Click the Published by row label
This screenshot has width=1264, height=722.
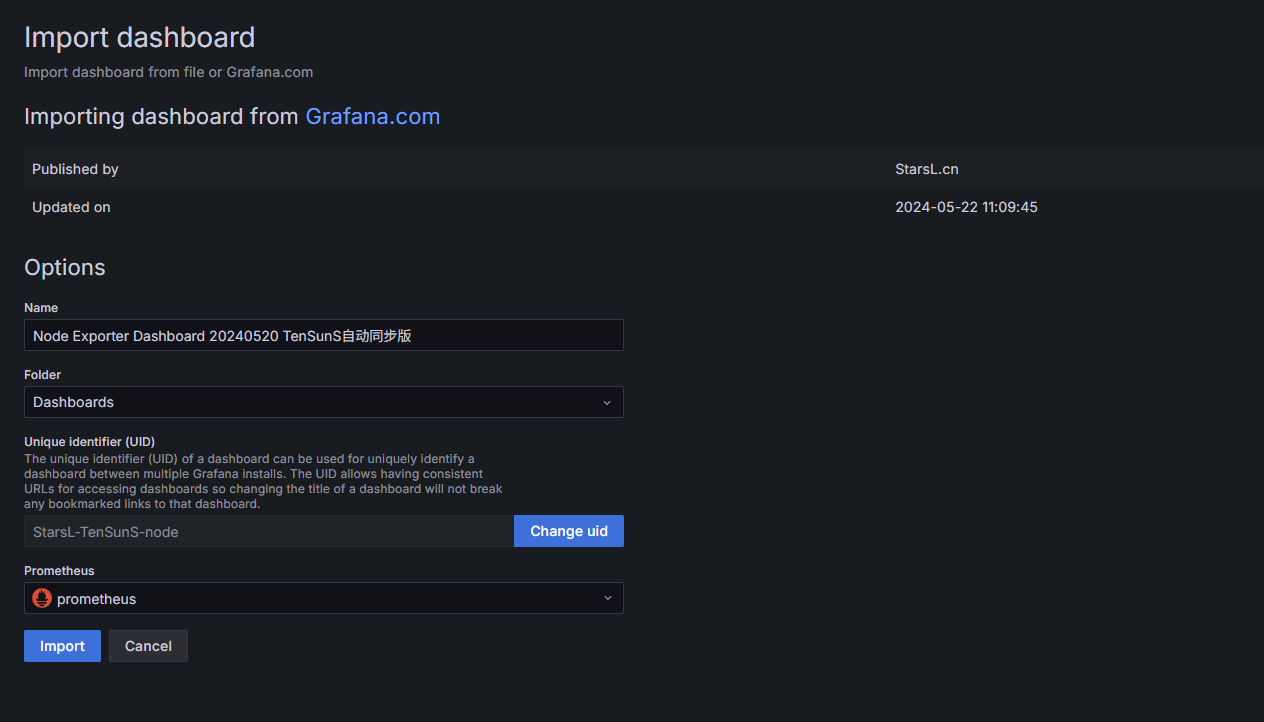[75, 169]
